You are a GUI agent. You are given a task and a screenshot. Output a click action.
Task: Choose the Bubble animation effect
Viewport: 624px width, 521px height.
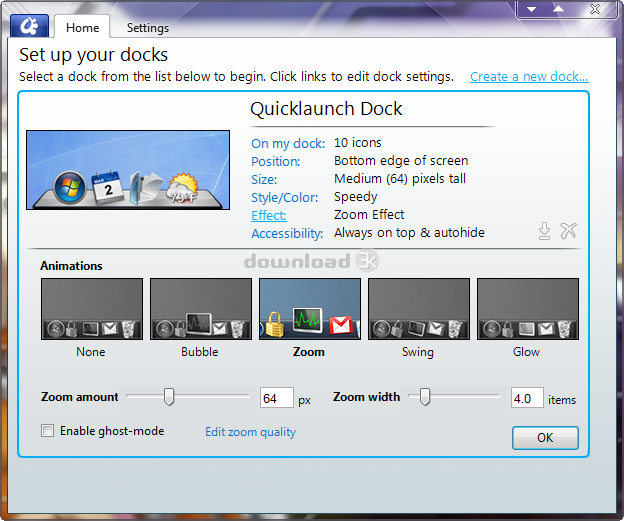[x=200, y=309]
